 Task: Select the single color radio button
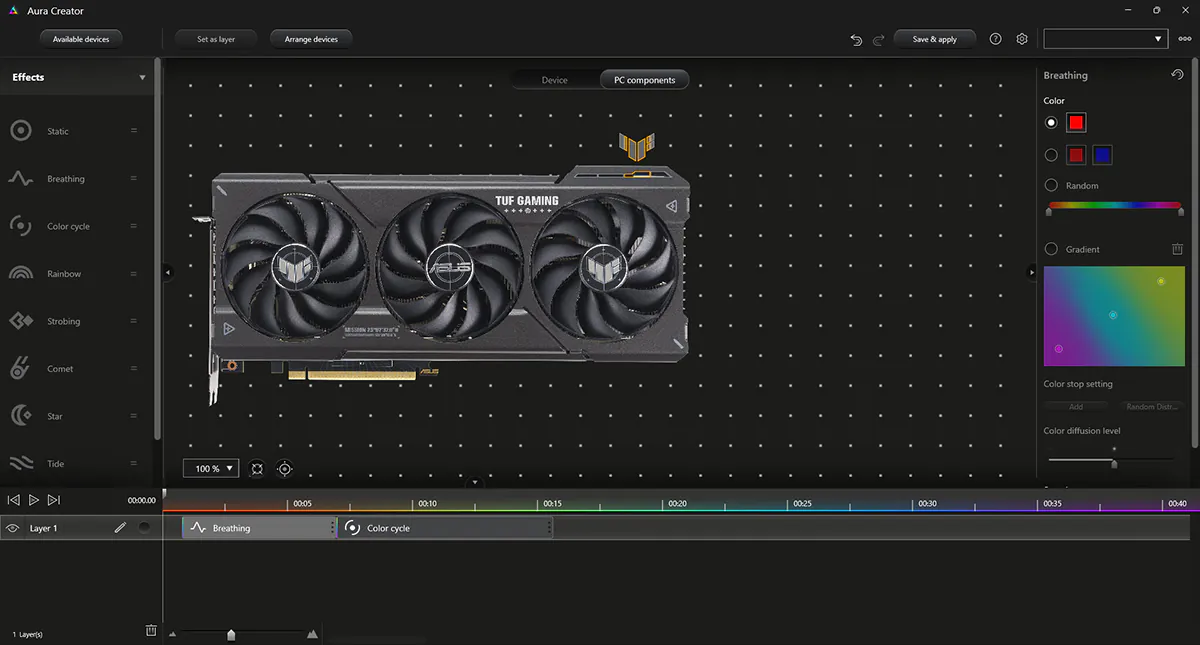click(1051, 123)
